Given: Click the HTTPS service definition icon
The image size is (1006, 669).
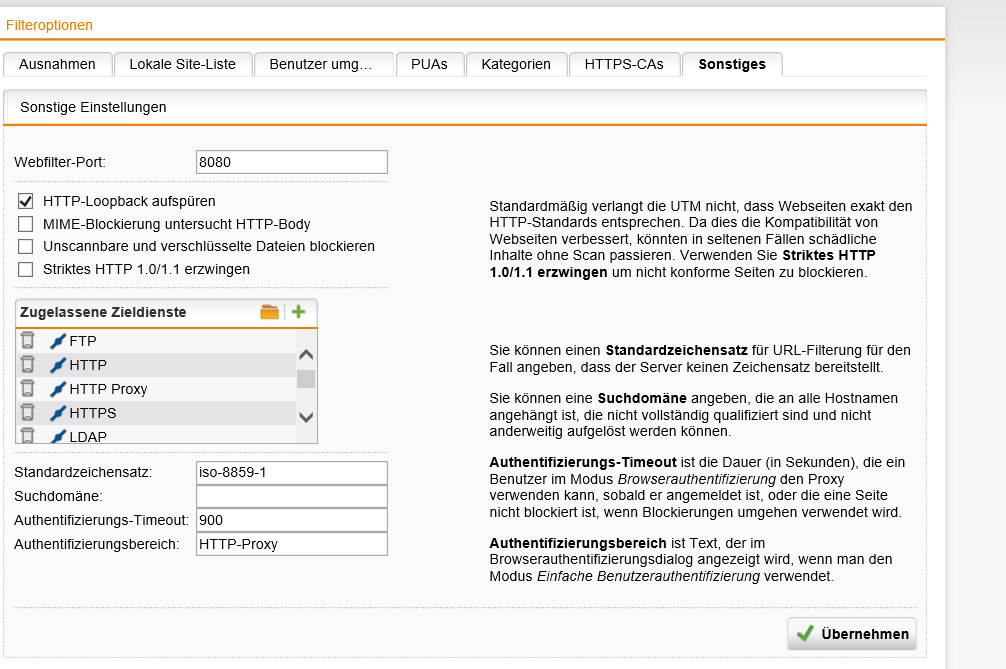Looking at the screenshot, I should tap(58, 413).
